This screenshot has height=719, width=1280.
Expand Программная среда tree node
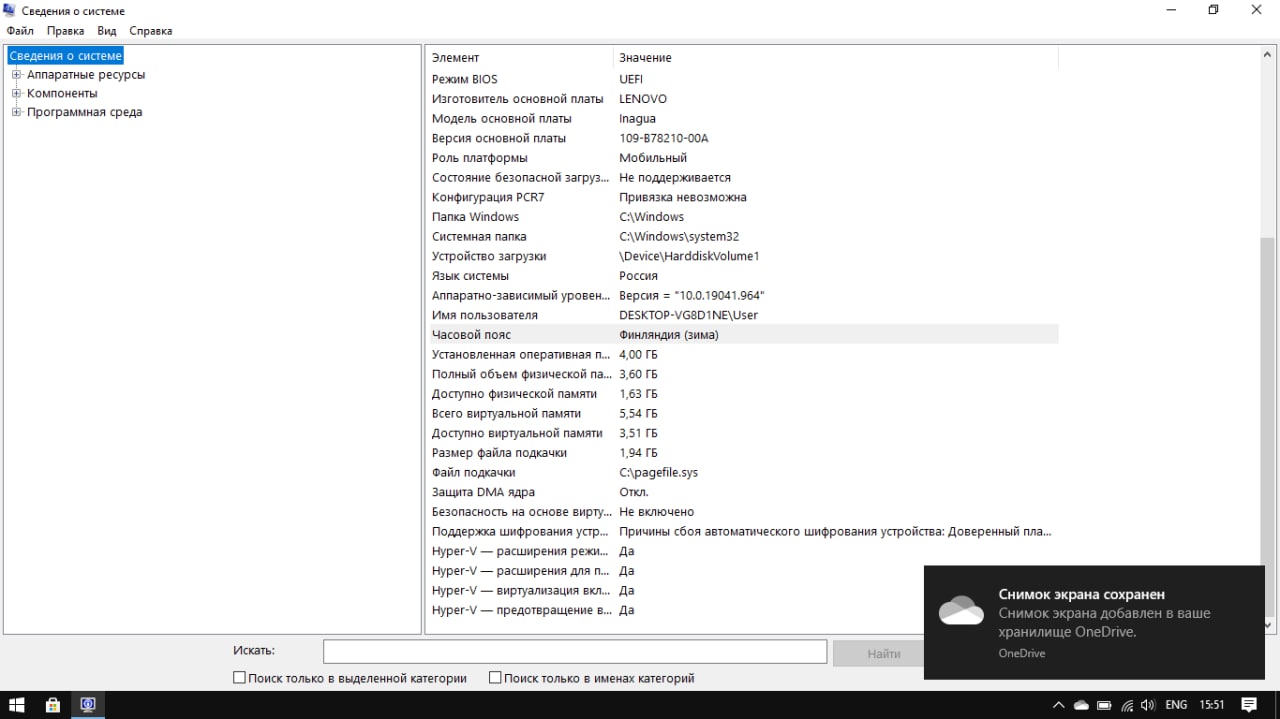click(16, 112)
